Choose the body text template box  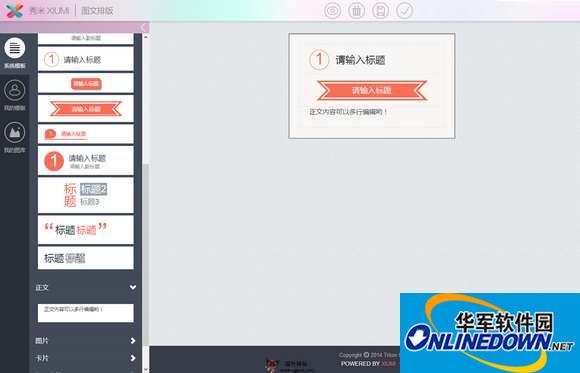[85, 313]
